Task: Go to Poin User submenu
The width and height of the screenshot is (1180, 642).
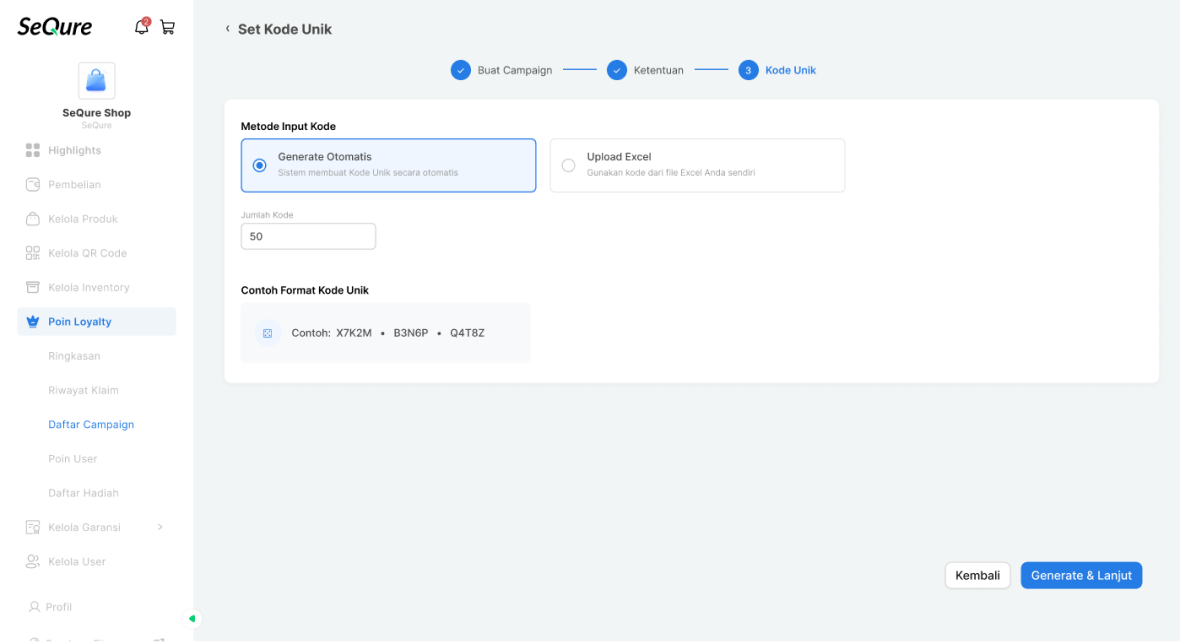Action: click(72, 458)
